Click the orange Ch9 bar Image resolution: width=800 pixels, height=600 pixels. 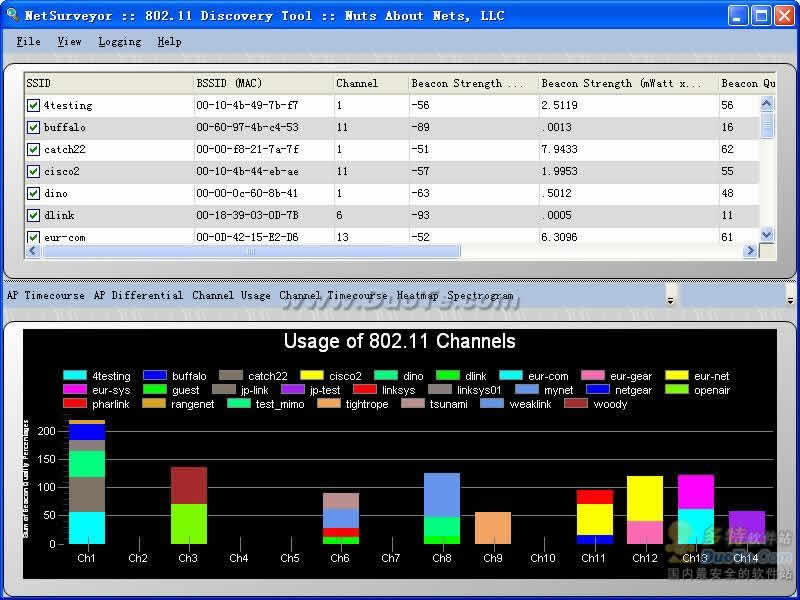click(493, 528)
